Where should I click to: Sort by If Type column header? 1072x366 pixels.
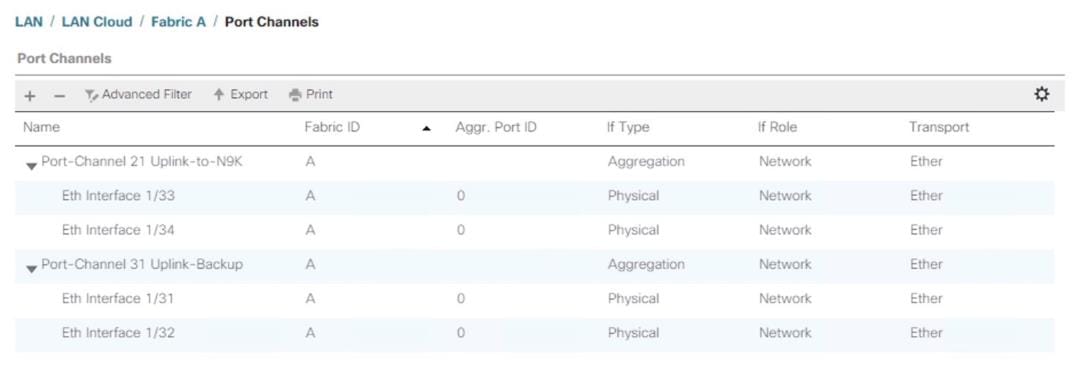(628, 127)
